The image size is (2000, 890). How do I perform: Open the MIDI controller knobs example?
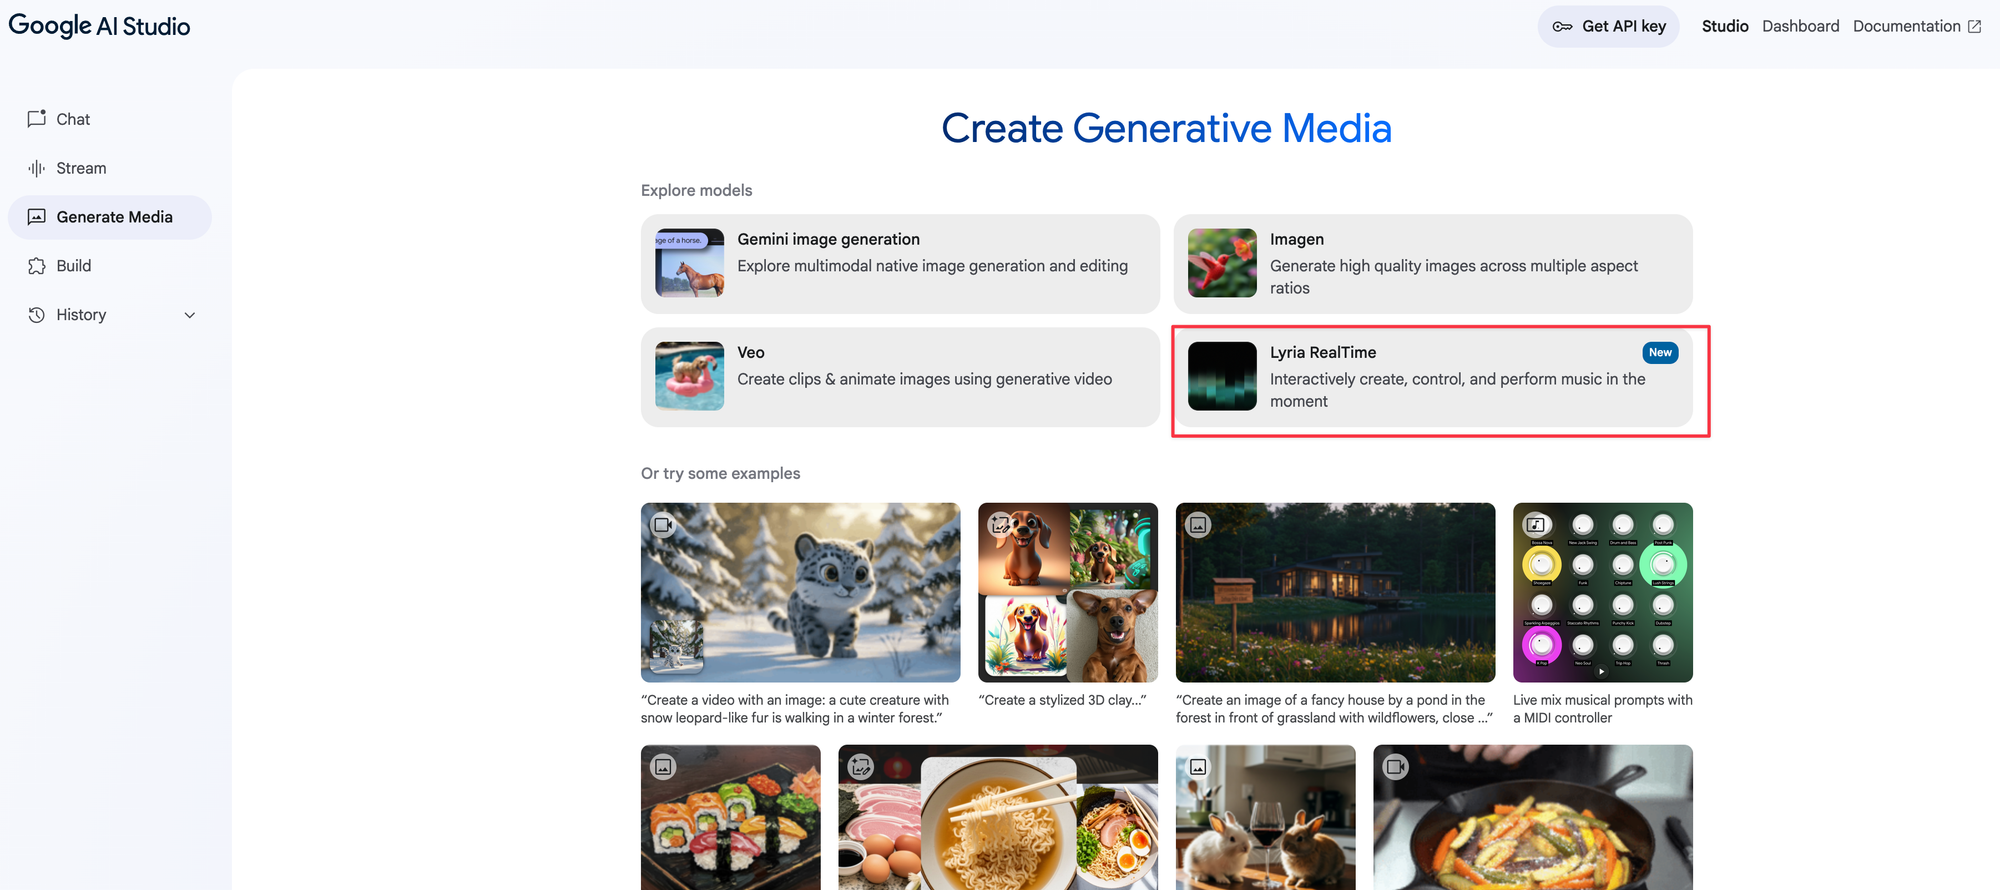coord(1603,592)
